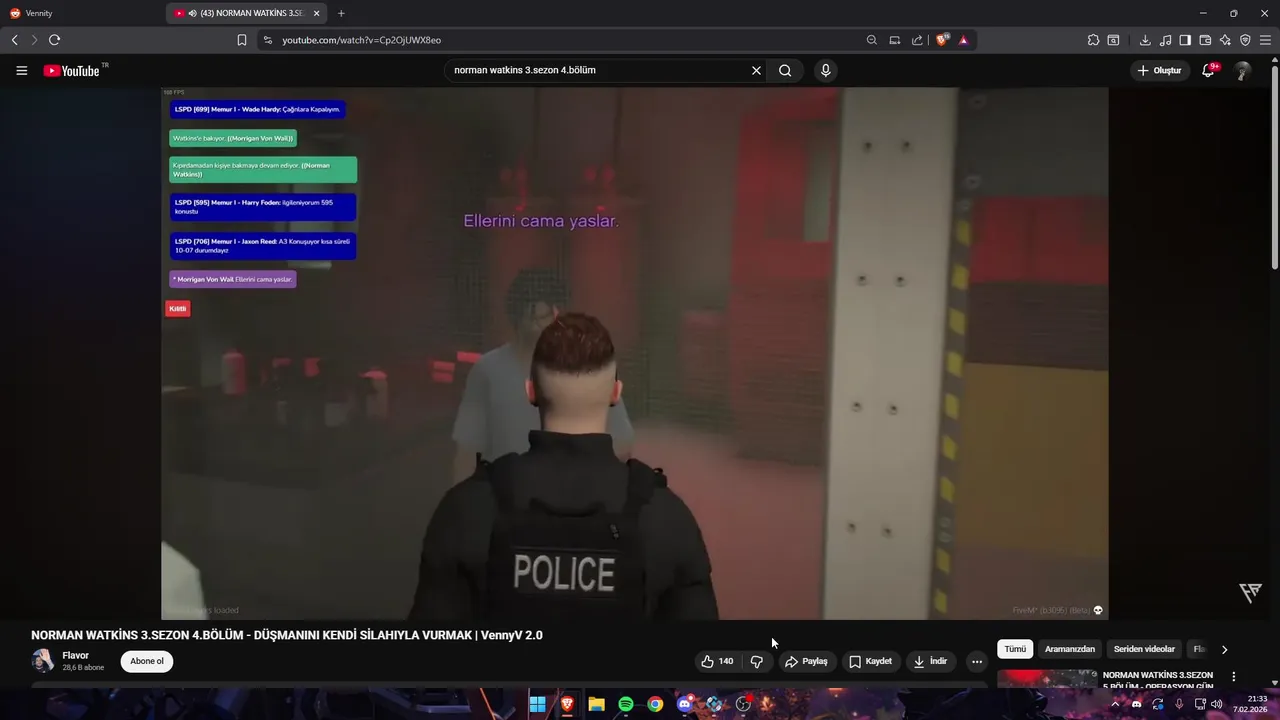
Task: Save video with the Kaydet button
Action: 870,661
